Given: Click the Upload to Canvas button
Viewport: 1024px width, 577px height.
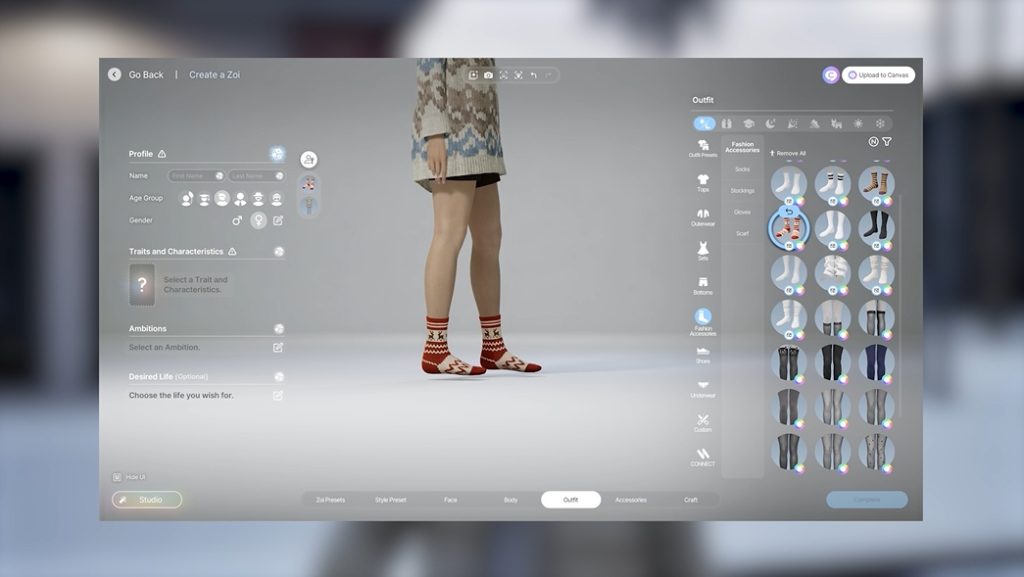Looking at the screenshot, I should coord(877,75).
